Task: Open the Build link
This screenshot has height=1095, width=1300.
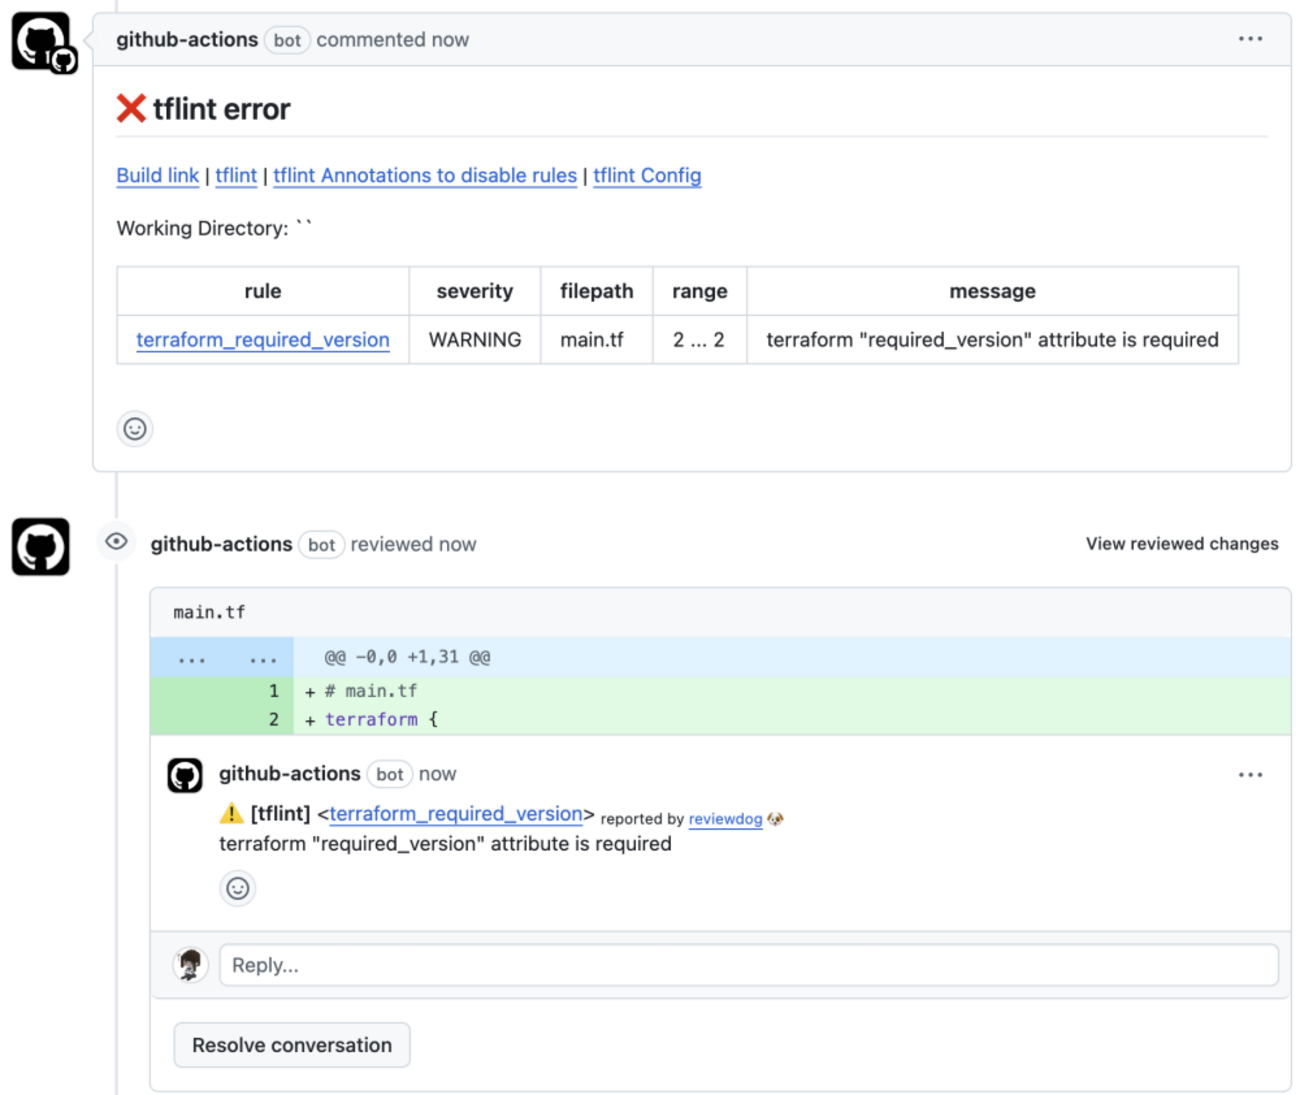Action: [x=157, y=175]
